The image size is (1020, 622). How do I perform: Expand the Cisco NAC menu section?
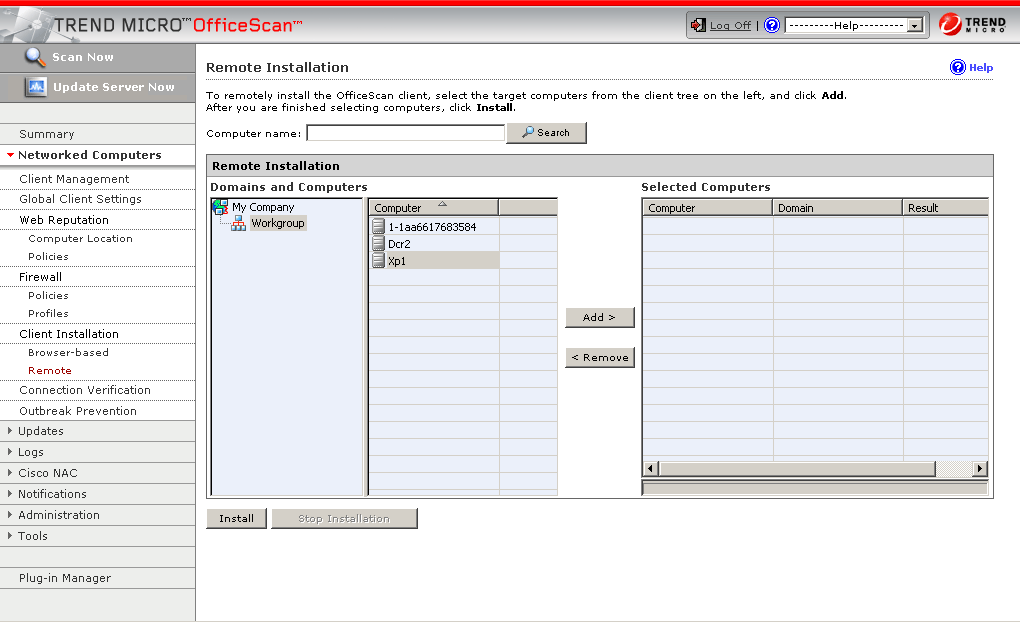[x=10, y=472]
